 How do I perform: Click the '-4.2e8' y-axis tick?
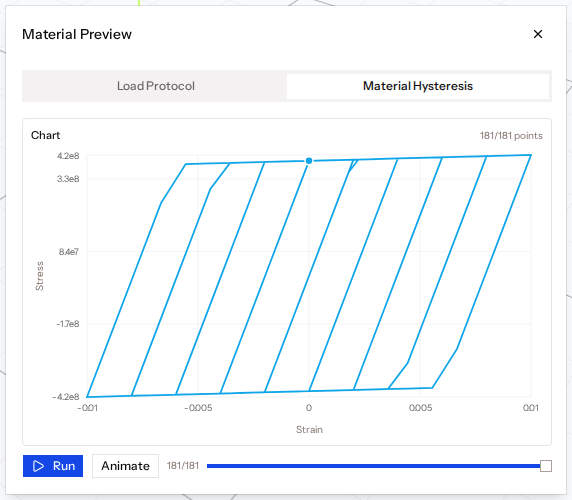tap(66, 397)
